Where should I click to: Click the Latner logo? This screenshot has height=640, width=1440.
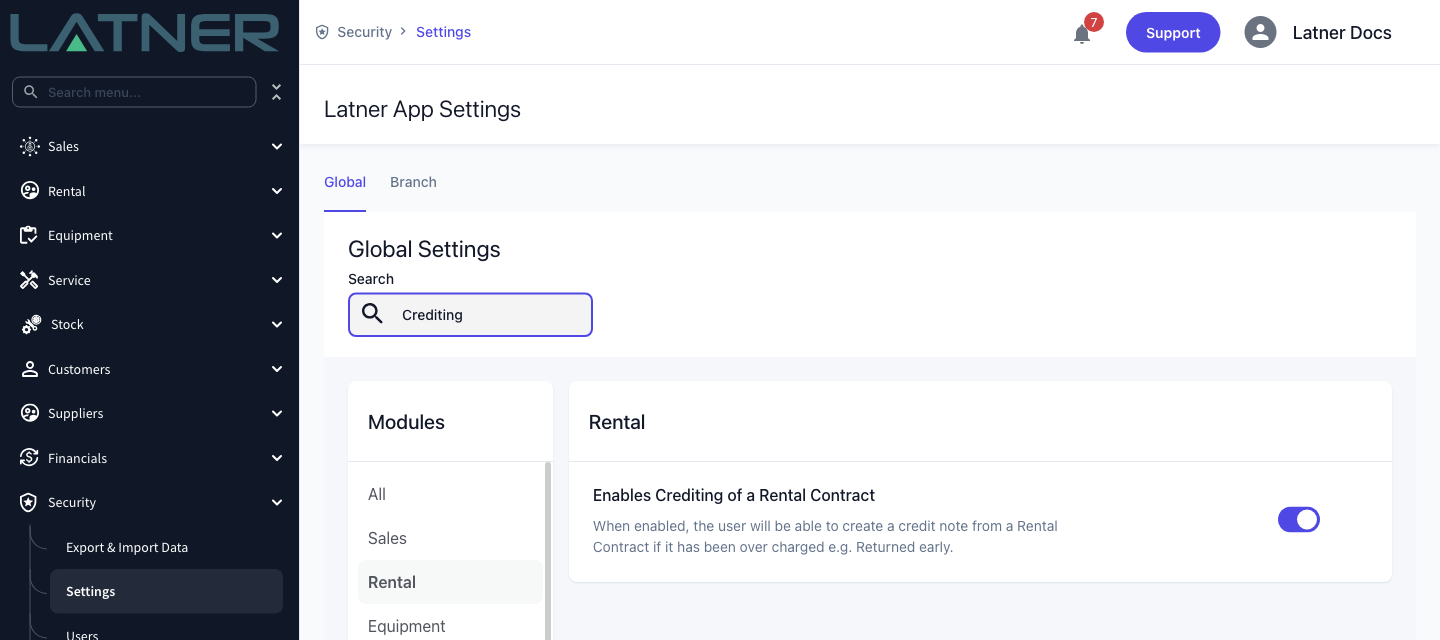click(145, 31)
